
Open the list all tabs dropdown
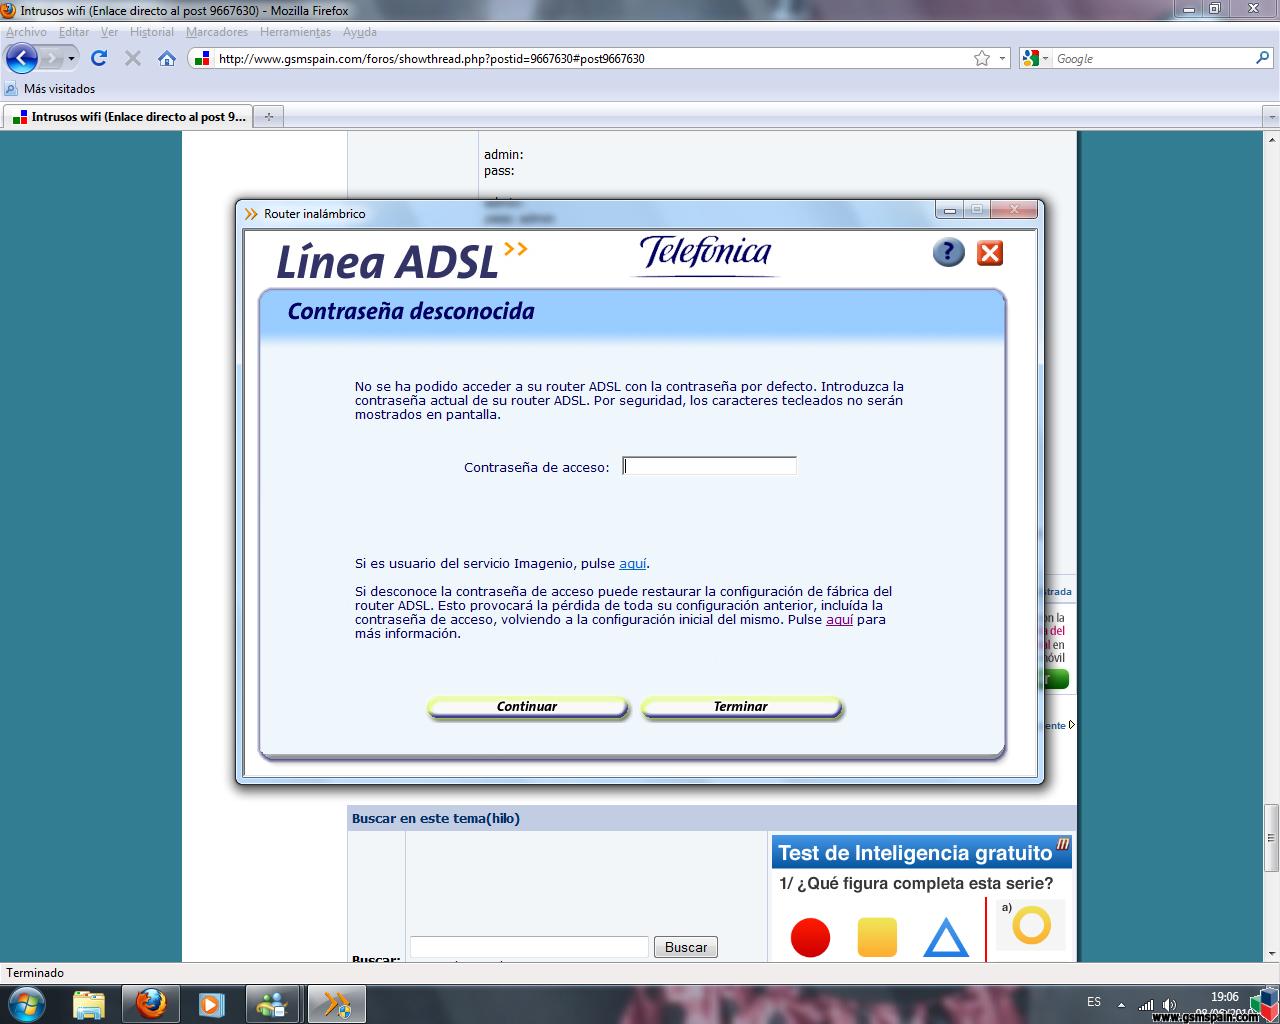point(1272,117)
